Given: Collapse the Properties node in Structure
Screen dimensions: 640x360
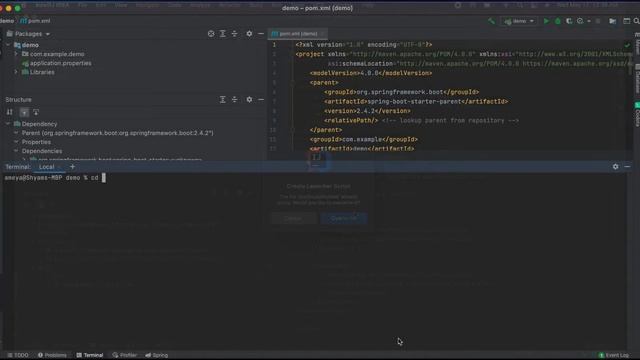Looking at the screenshot, I should click(16, 142).
